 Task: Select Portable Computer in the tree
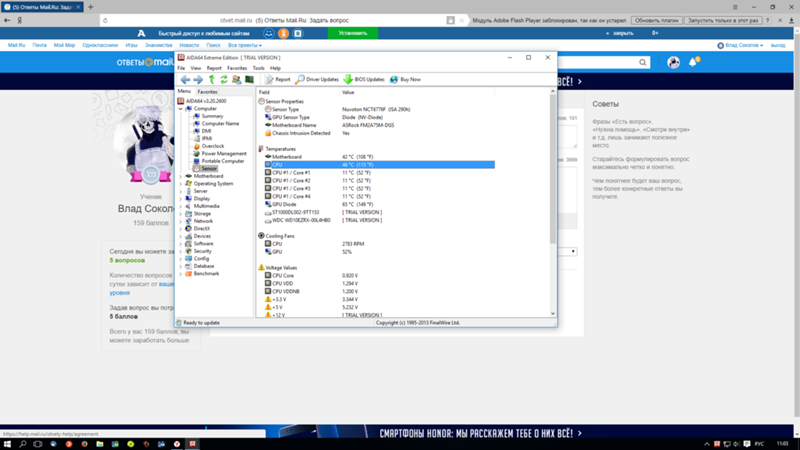(x=222, y=161)
